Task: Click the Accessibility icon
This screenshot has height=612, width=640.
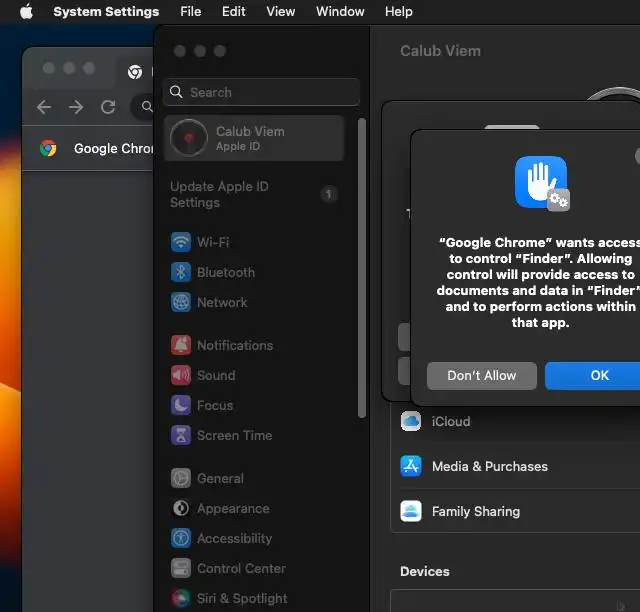Action: coord(181,539)
